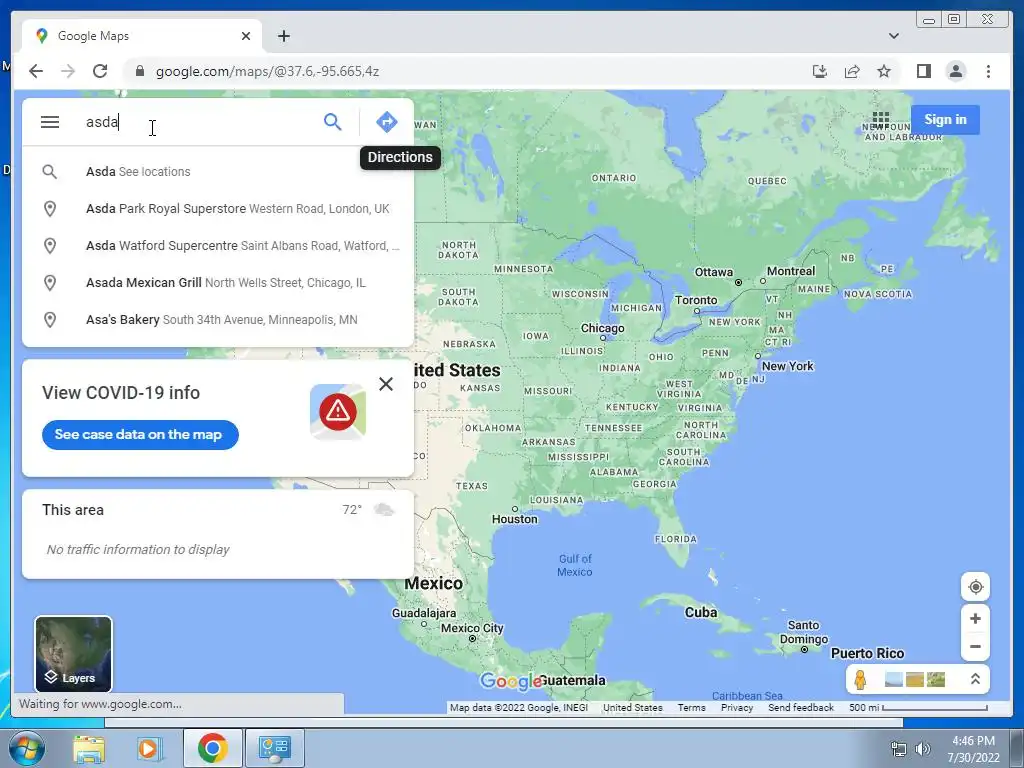The image size is (1024, 768).
Task: Zoom out with the minus button
Action: 975,647
